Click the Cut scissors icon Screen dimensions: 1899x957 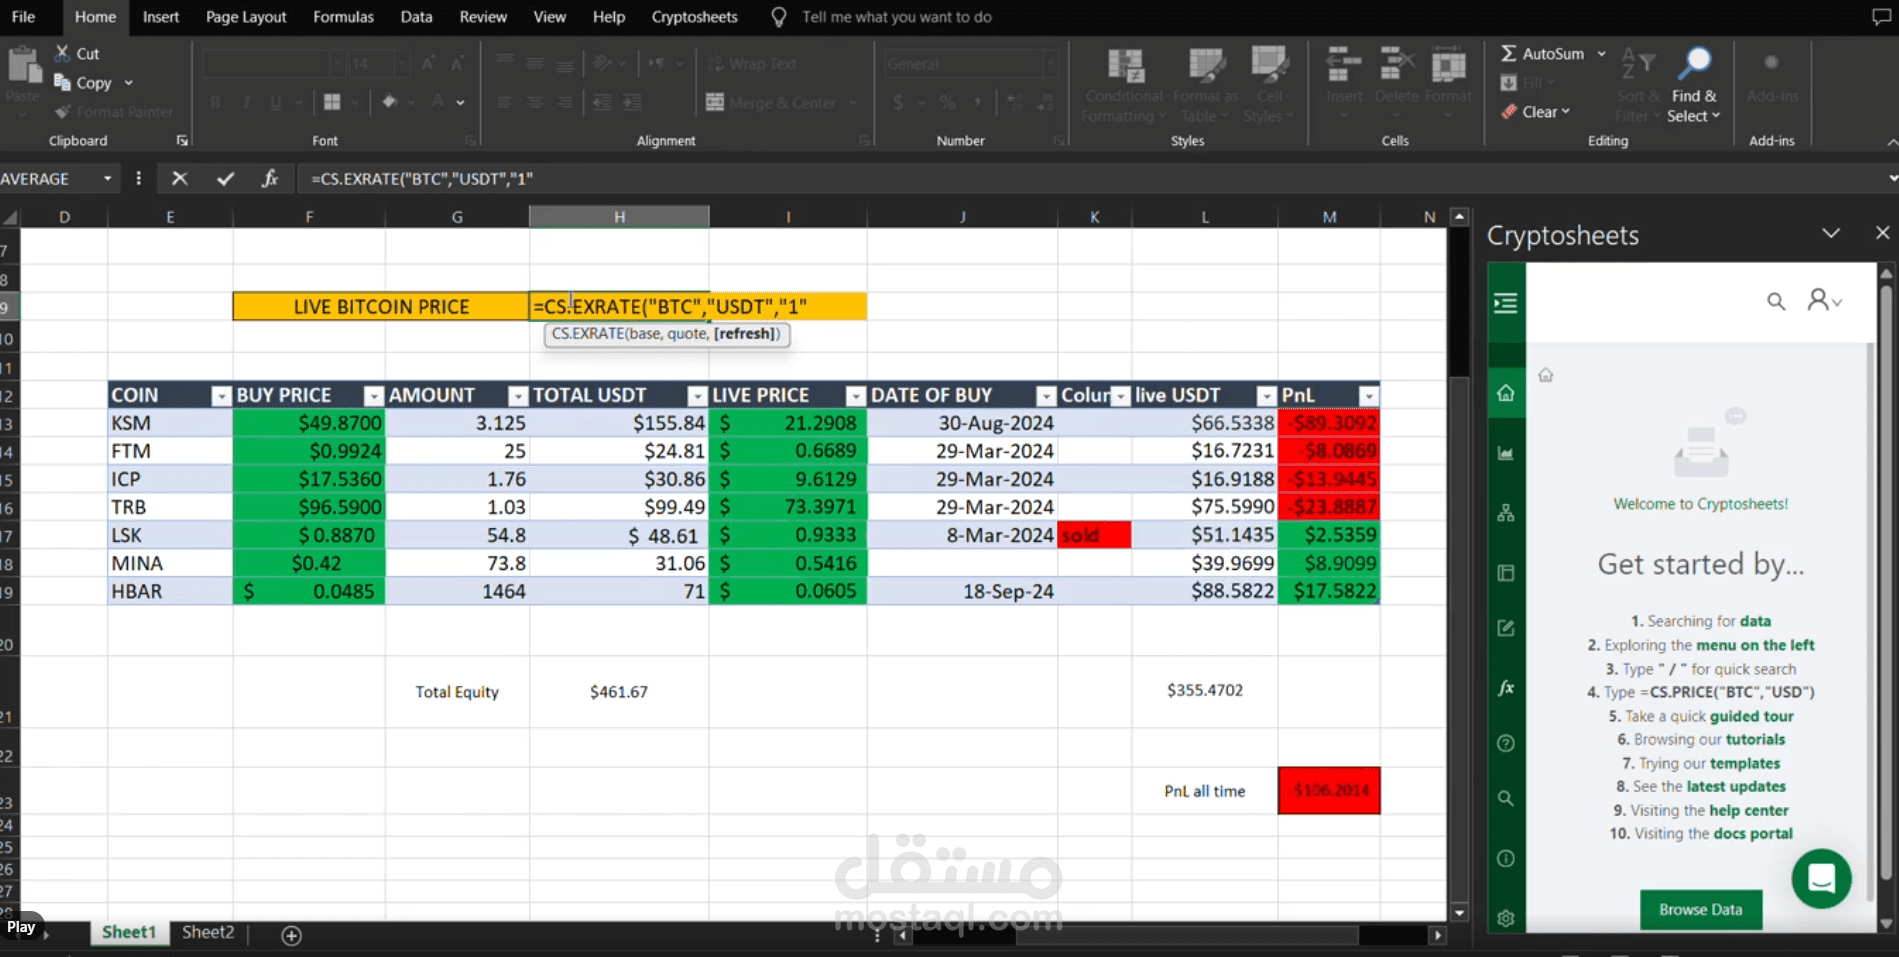[x=62, y=53]
